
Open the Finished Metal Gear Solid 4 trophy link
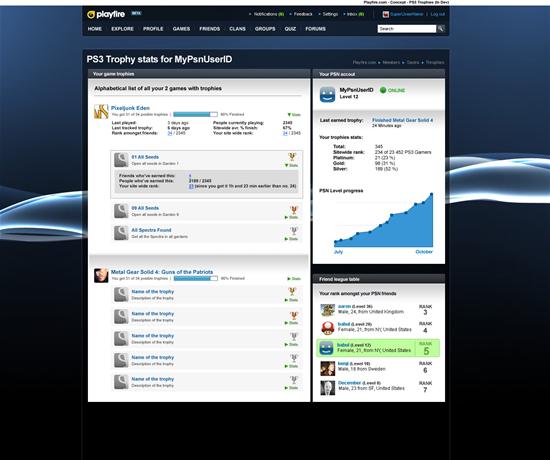[402, 120]
